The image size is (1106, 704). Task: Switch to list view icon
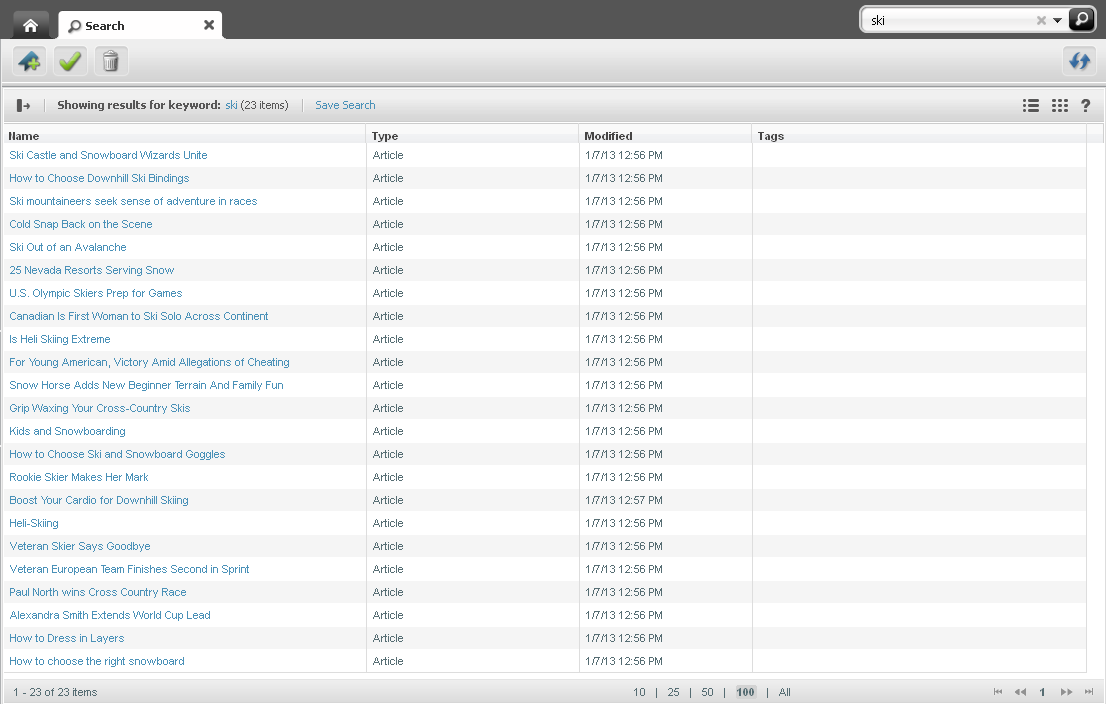tap(1031, 105)
